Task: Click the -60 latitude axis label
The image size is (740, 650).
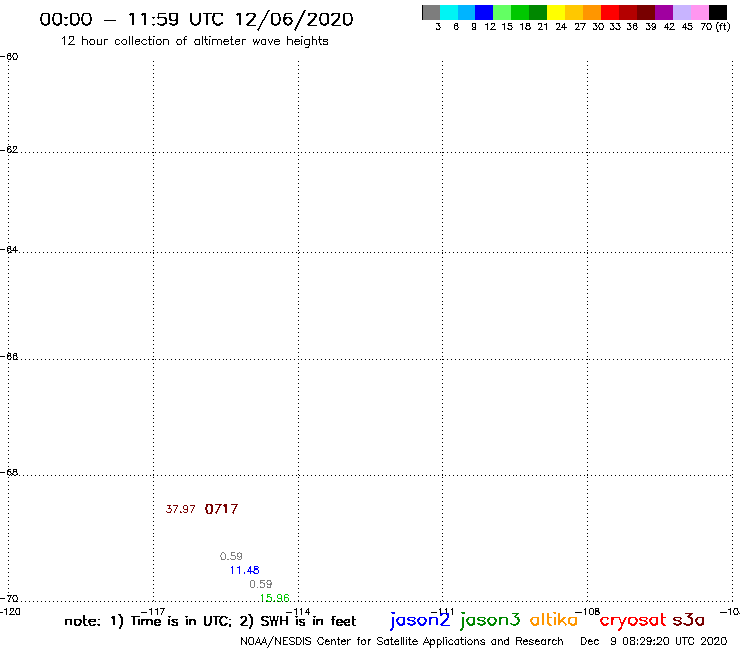Action: pyautogui.click(x=9, y=57)
